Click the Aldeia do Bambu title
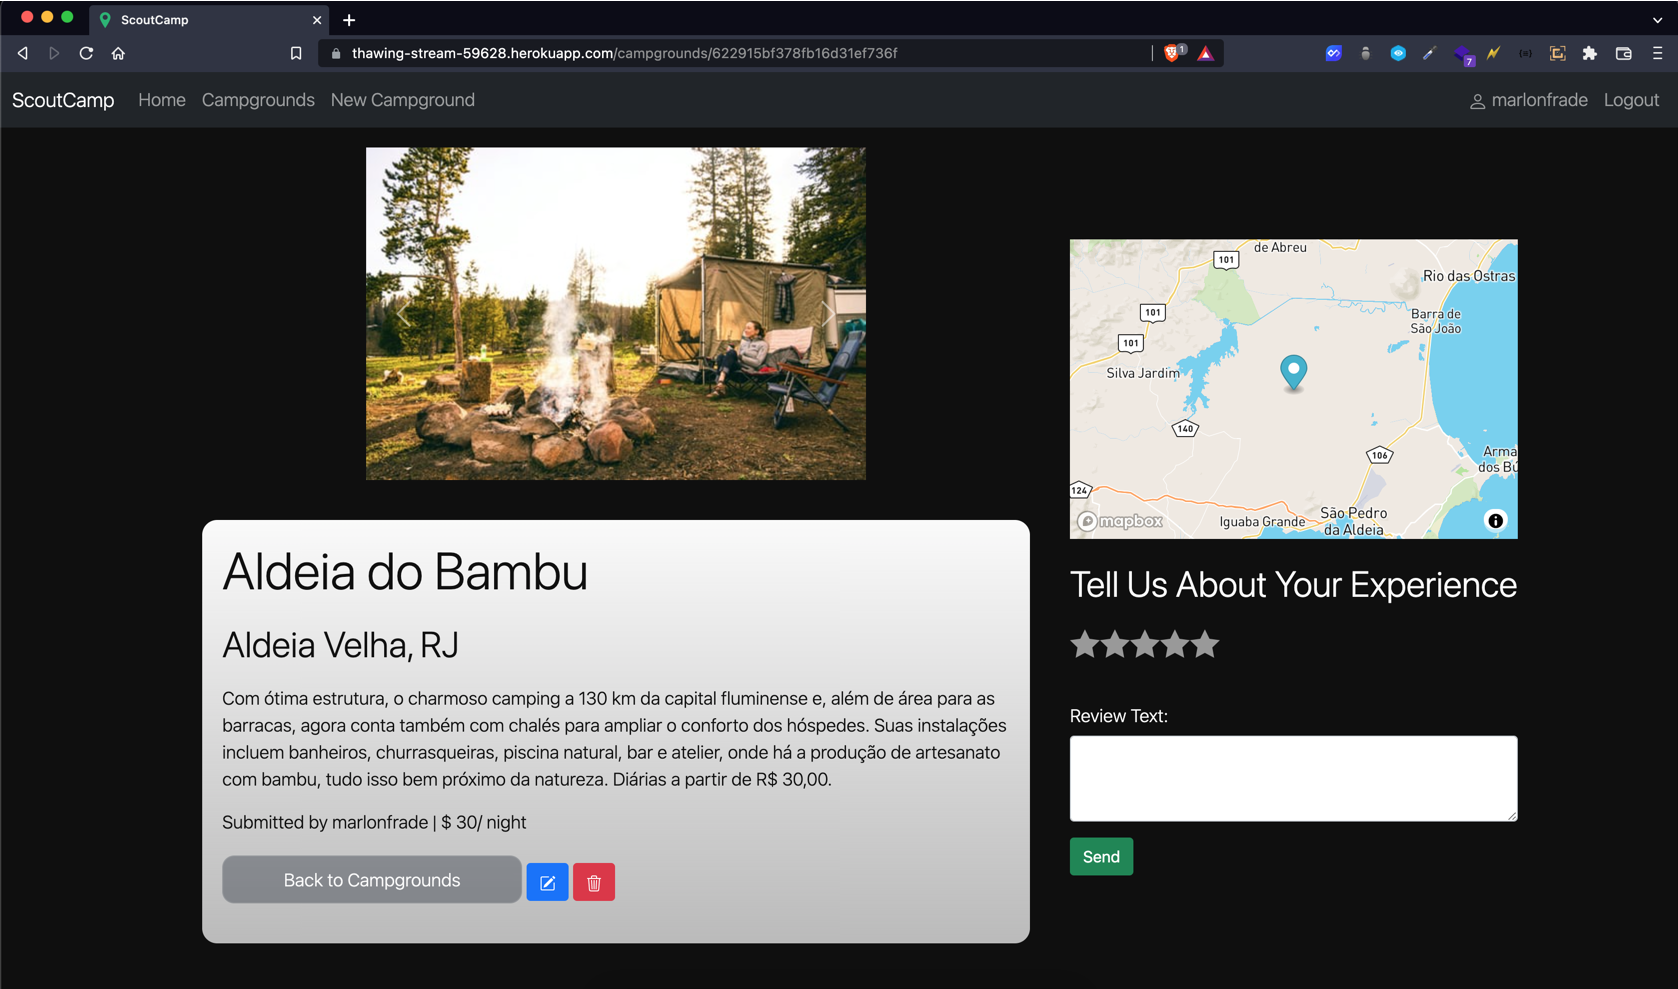This screenshot has width=1678, height=989. point(404,572)
